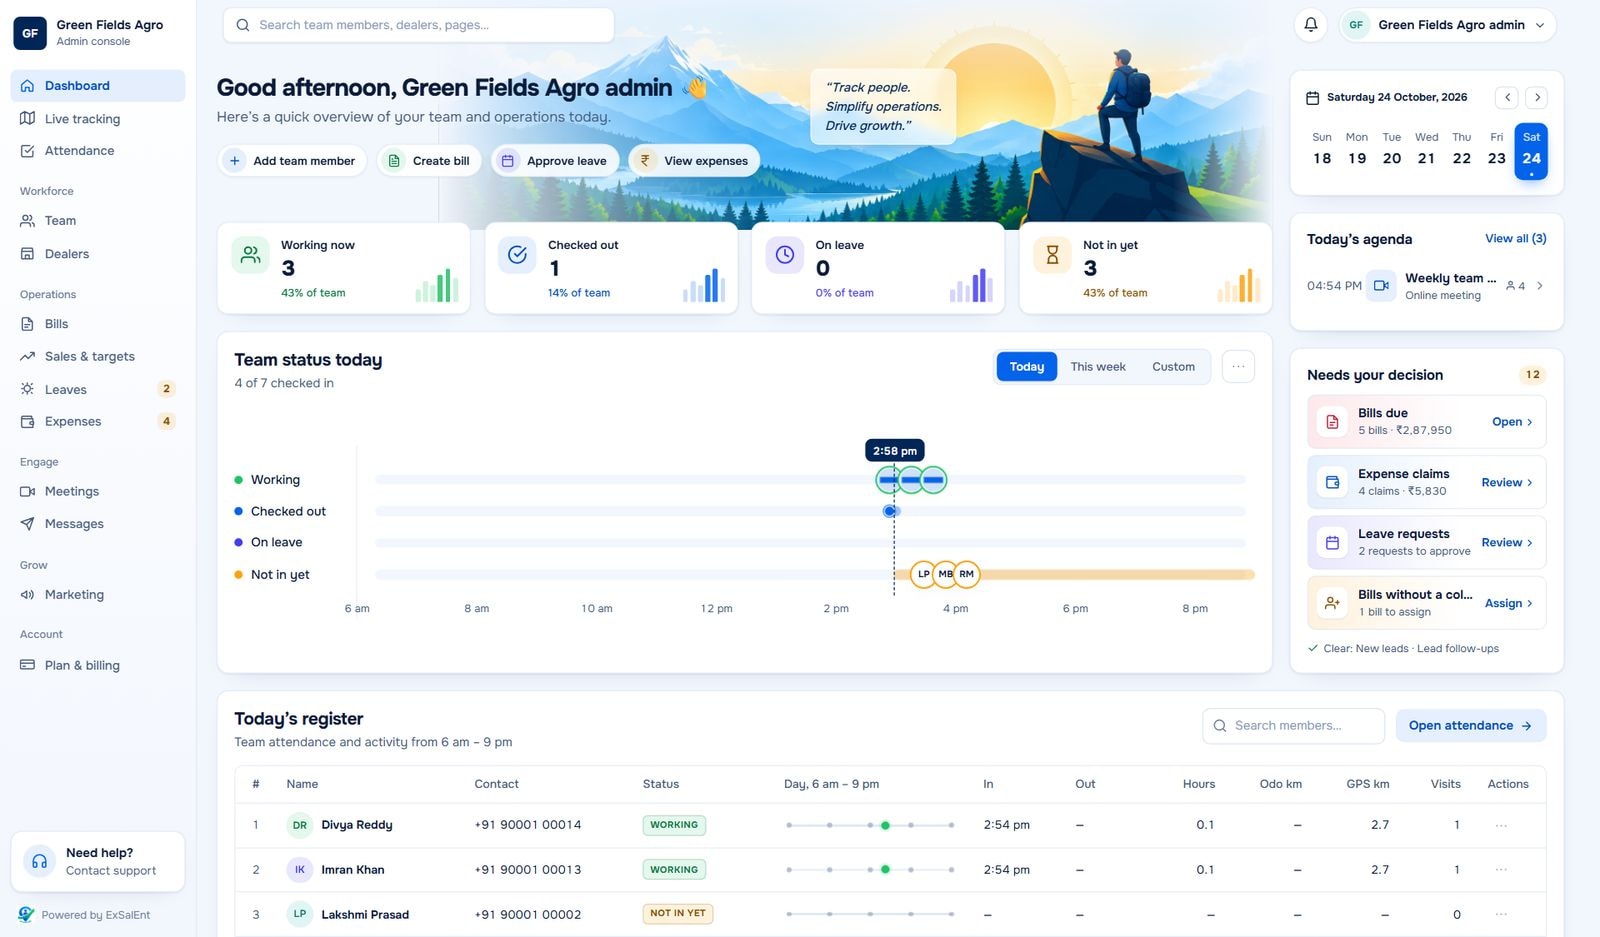Click View all (3) agenda link
Viewport: 1600px width, 937px height.
(x=1515, y=239)
